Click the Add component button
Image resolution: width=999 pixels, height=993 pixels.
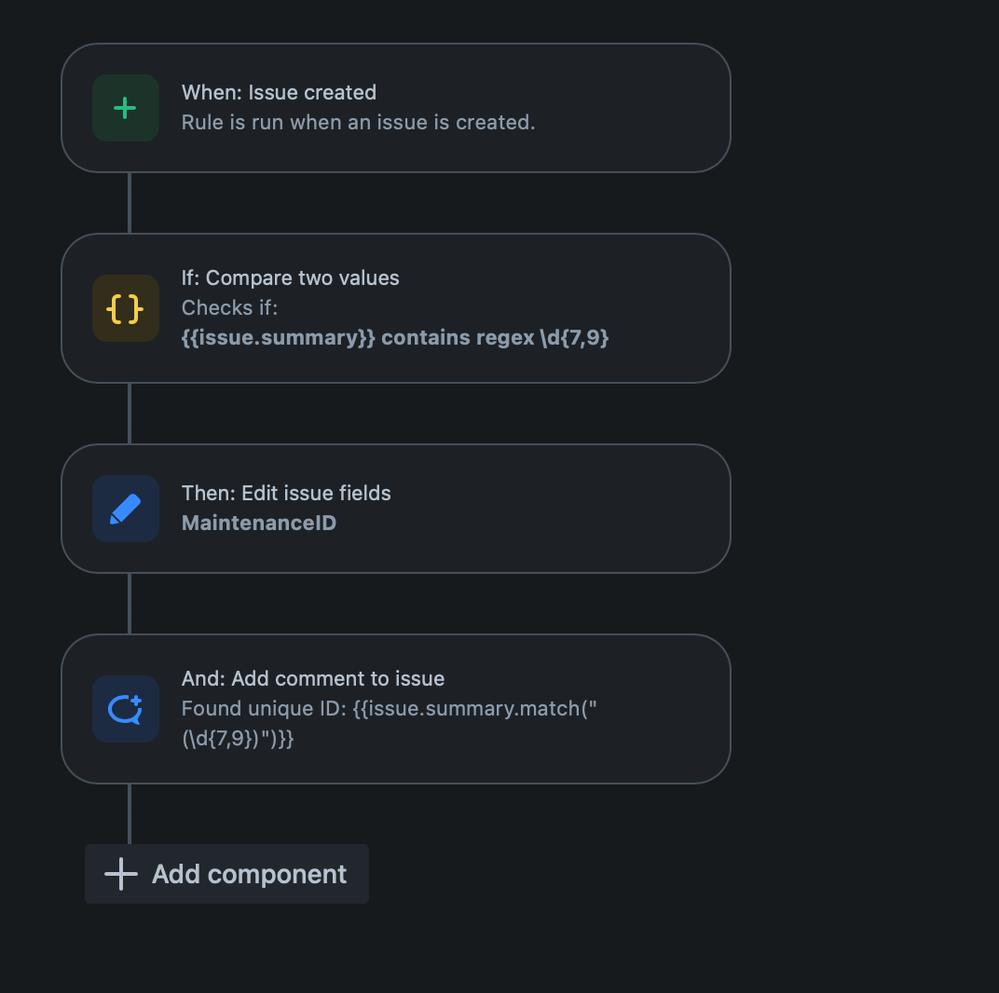(226, 873)
